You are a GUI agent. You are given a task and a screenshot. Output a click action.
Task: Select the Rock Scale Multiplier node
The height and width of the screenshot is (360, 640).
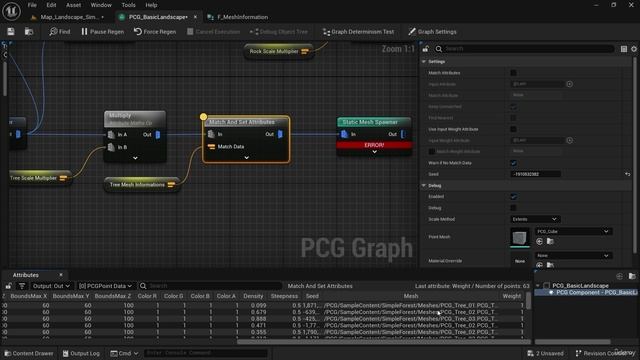pyautogui.click(x=278, y=51)
